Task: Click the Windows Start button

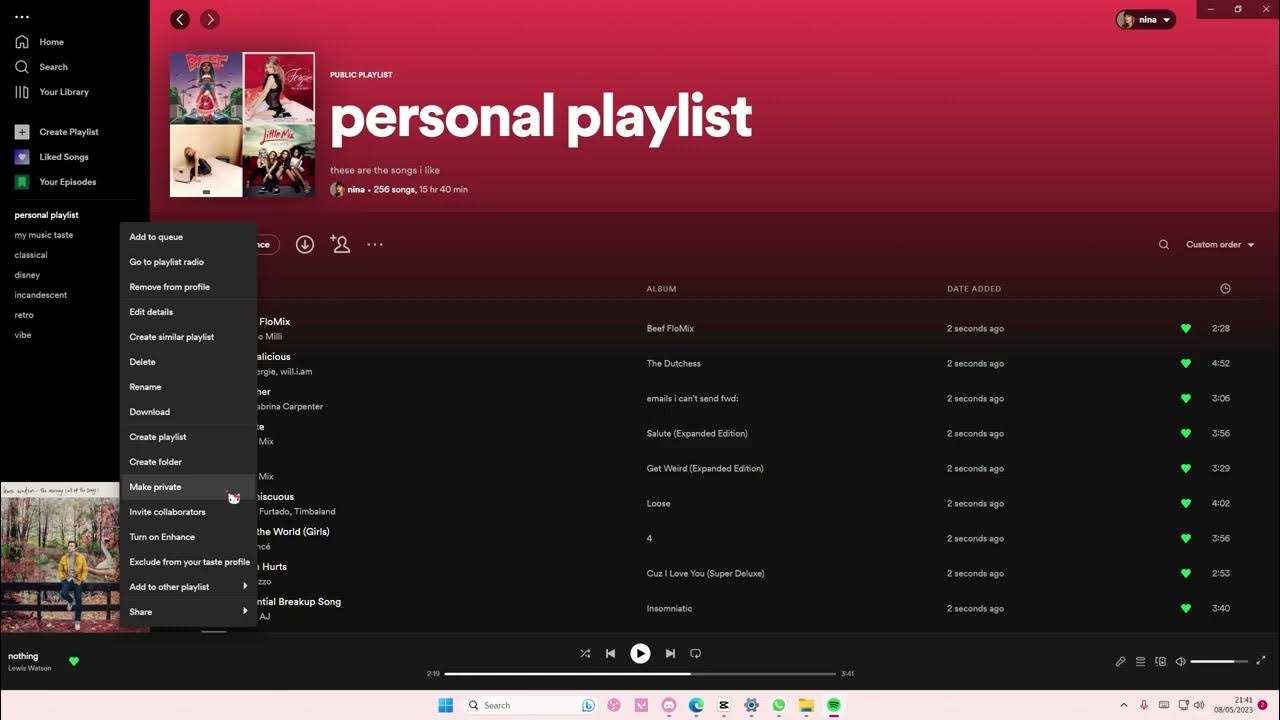Action: [445, 705]
